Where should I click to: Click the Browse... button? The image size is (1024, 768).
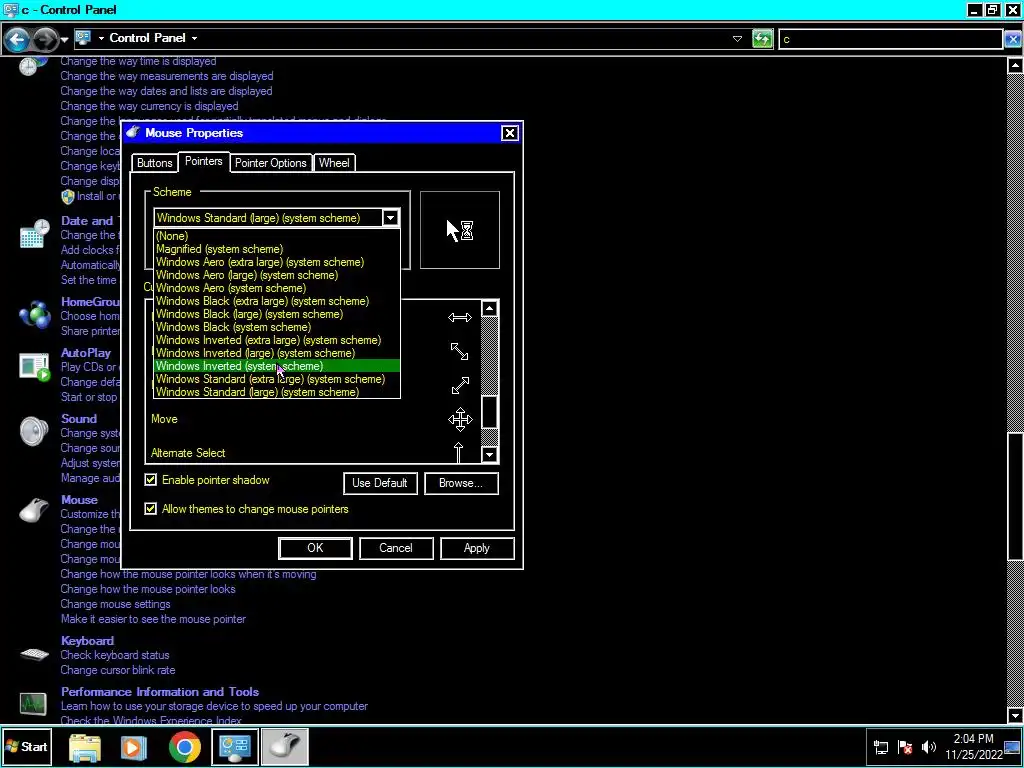pos(461,483)
